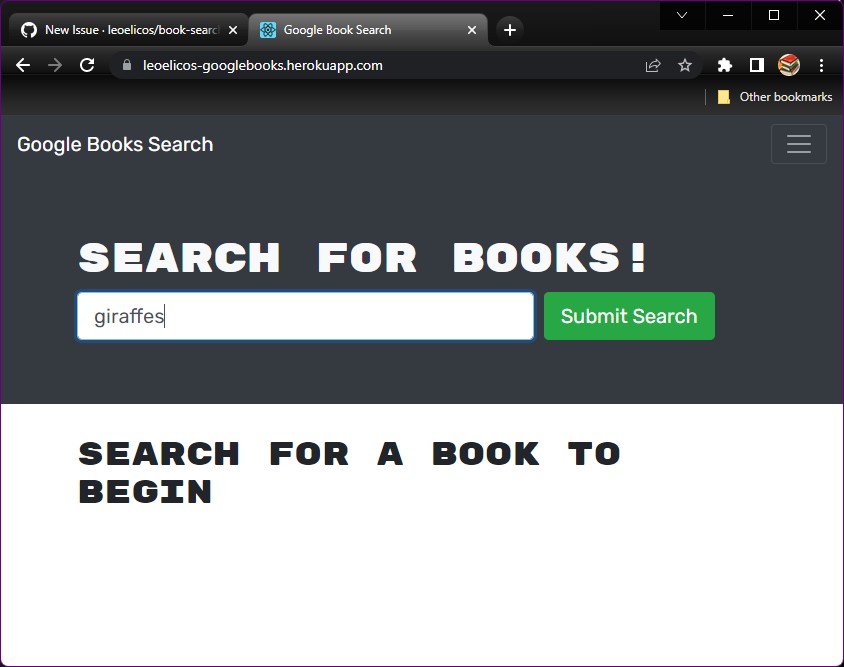Share this page icon in address bar
Screen dimensions: 844x667
(x=653, y=66)
